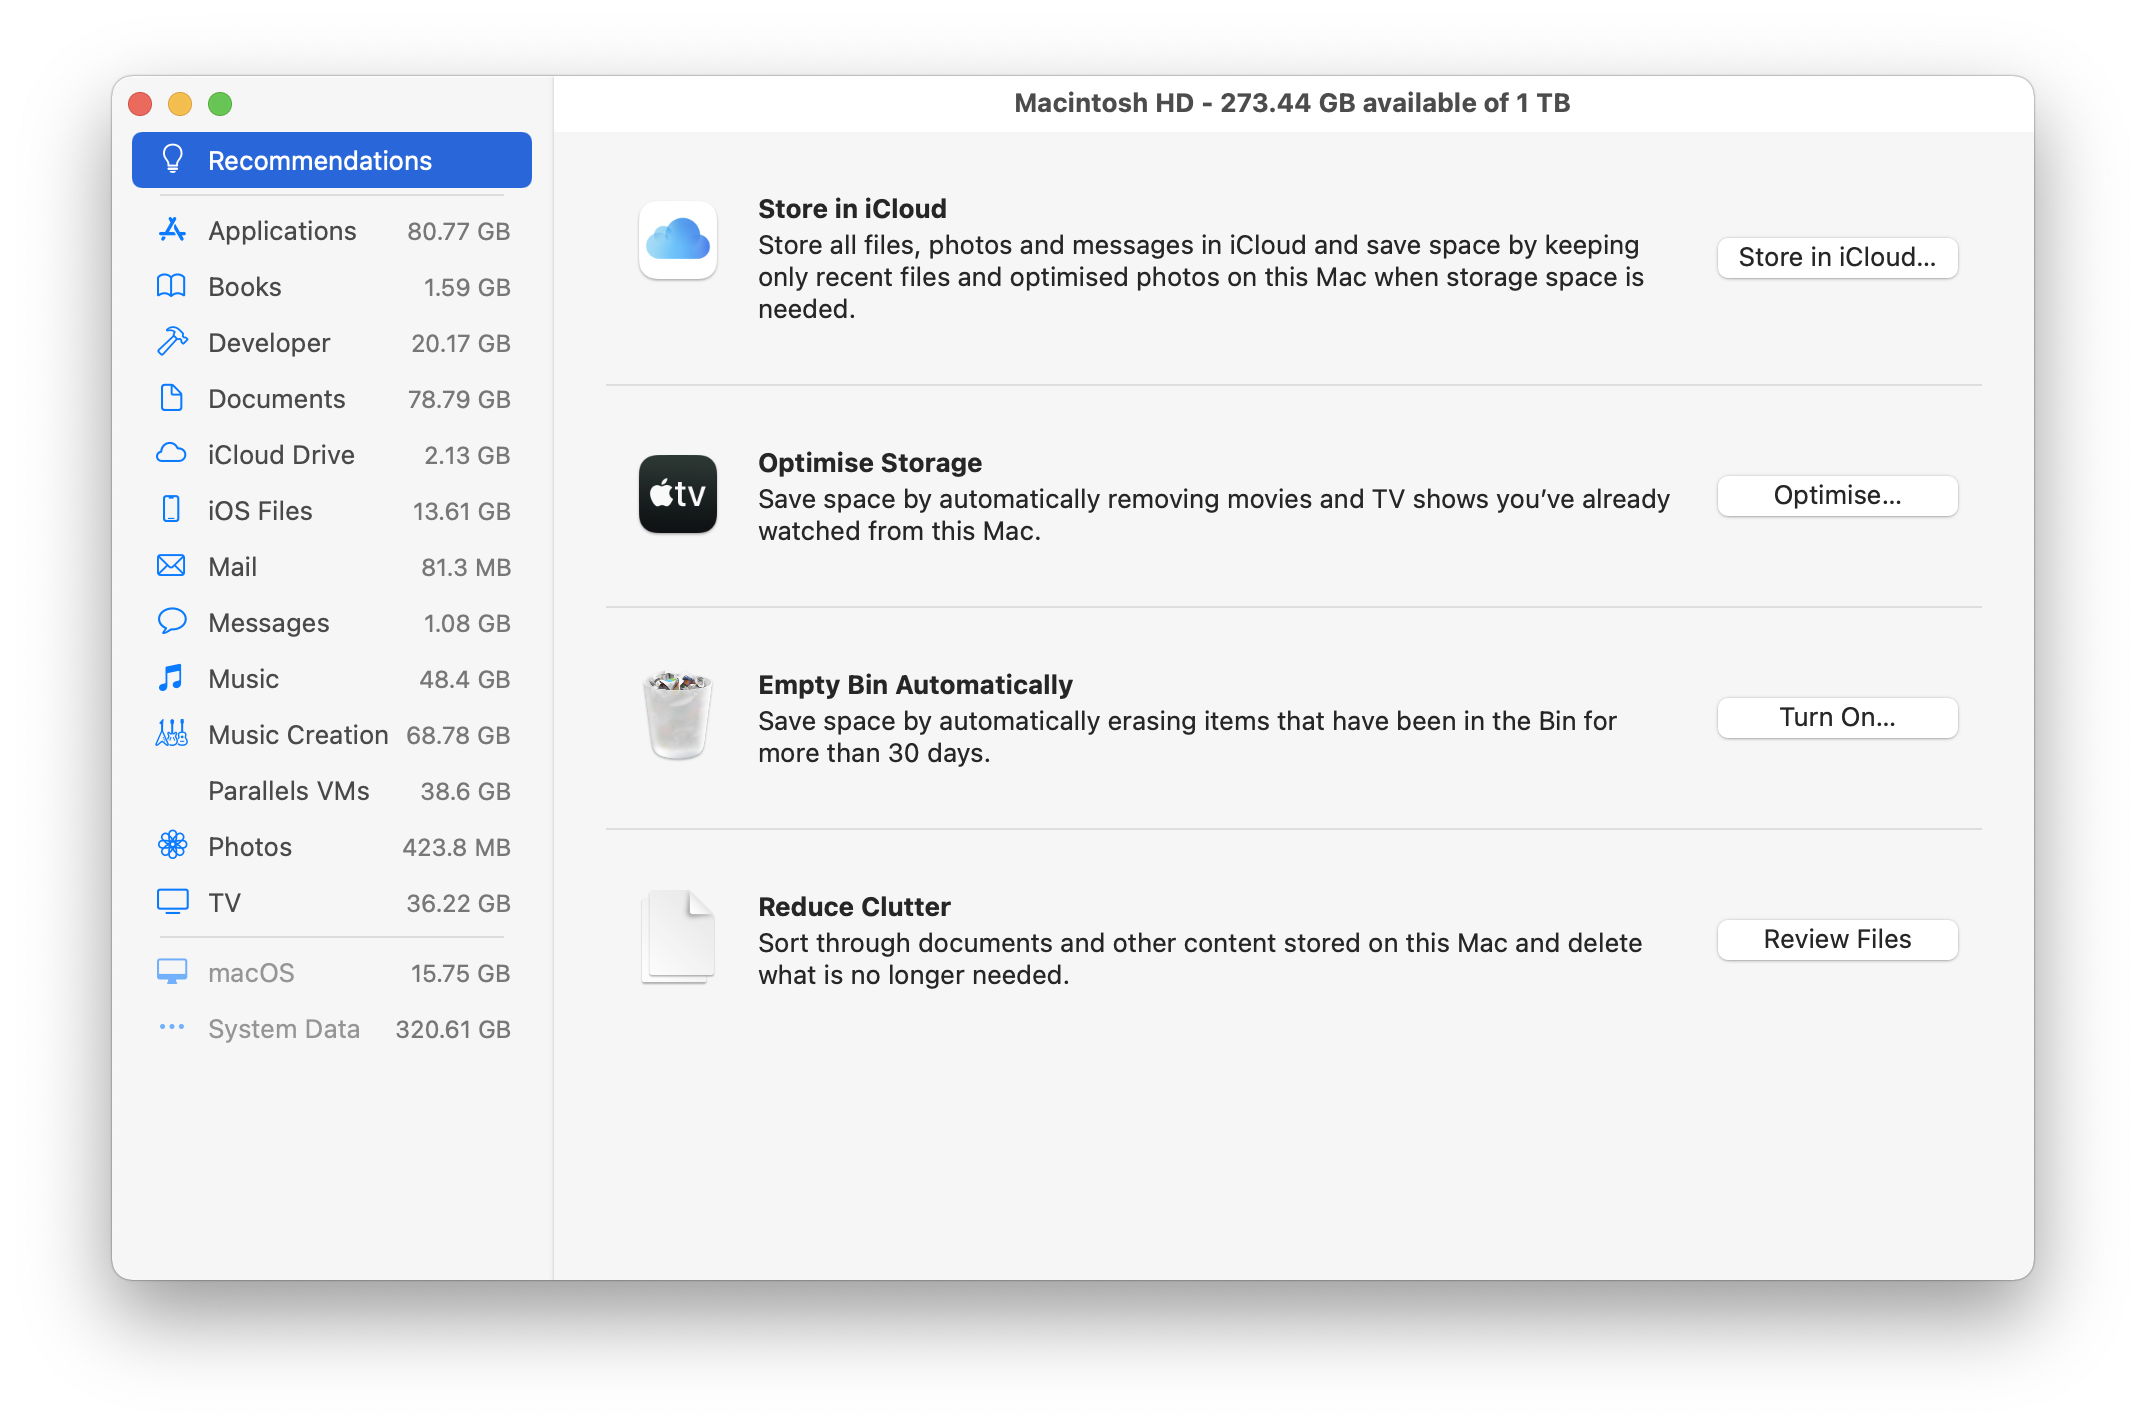2146x1428 pixels.
Task: Click the macOS computer icon
Action: (172, 972)
